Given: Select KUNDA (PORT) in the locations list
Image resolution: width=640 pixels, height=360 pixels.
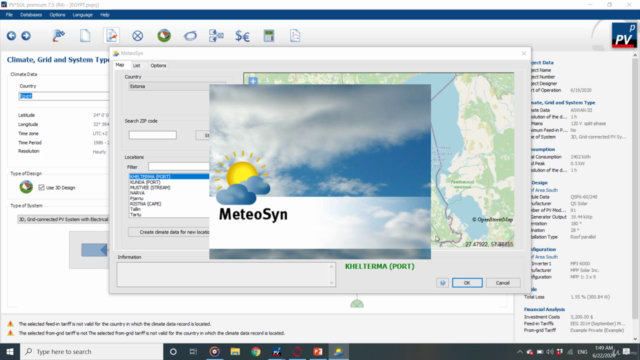Looking at the screenshot, I should coord(145,182).
